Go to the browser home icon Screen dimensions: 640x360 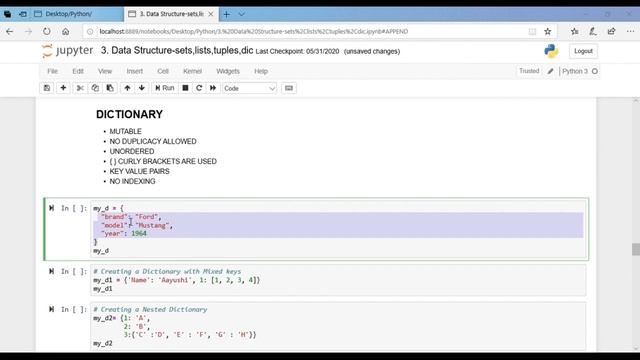65,31
